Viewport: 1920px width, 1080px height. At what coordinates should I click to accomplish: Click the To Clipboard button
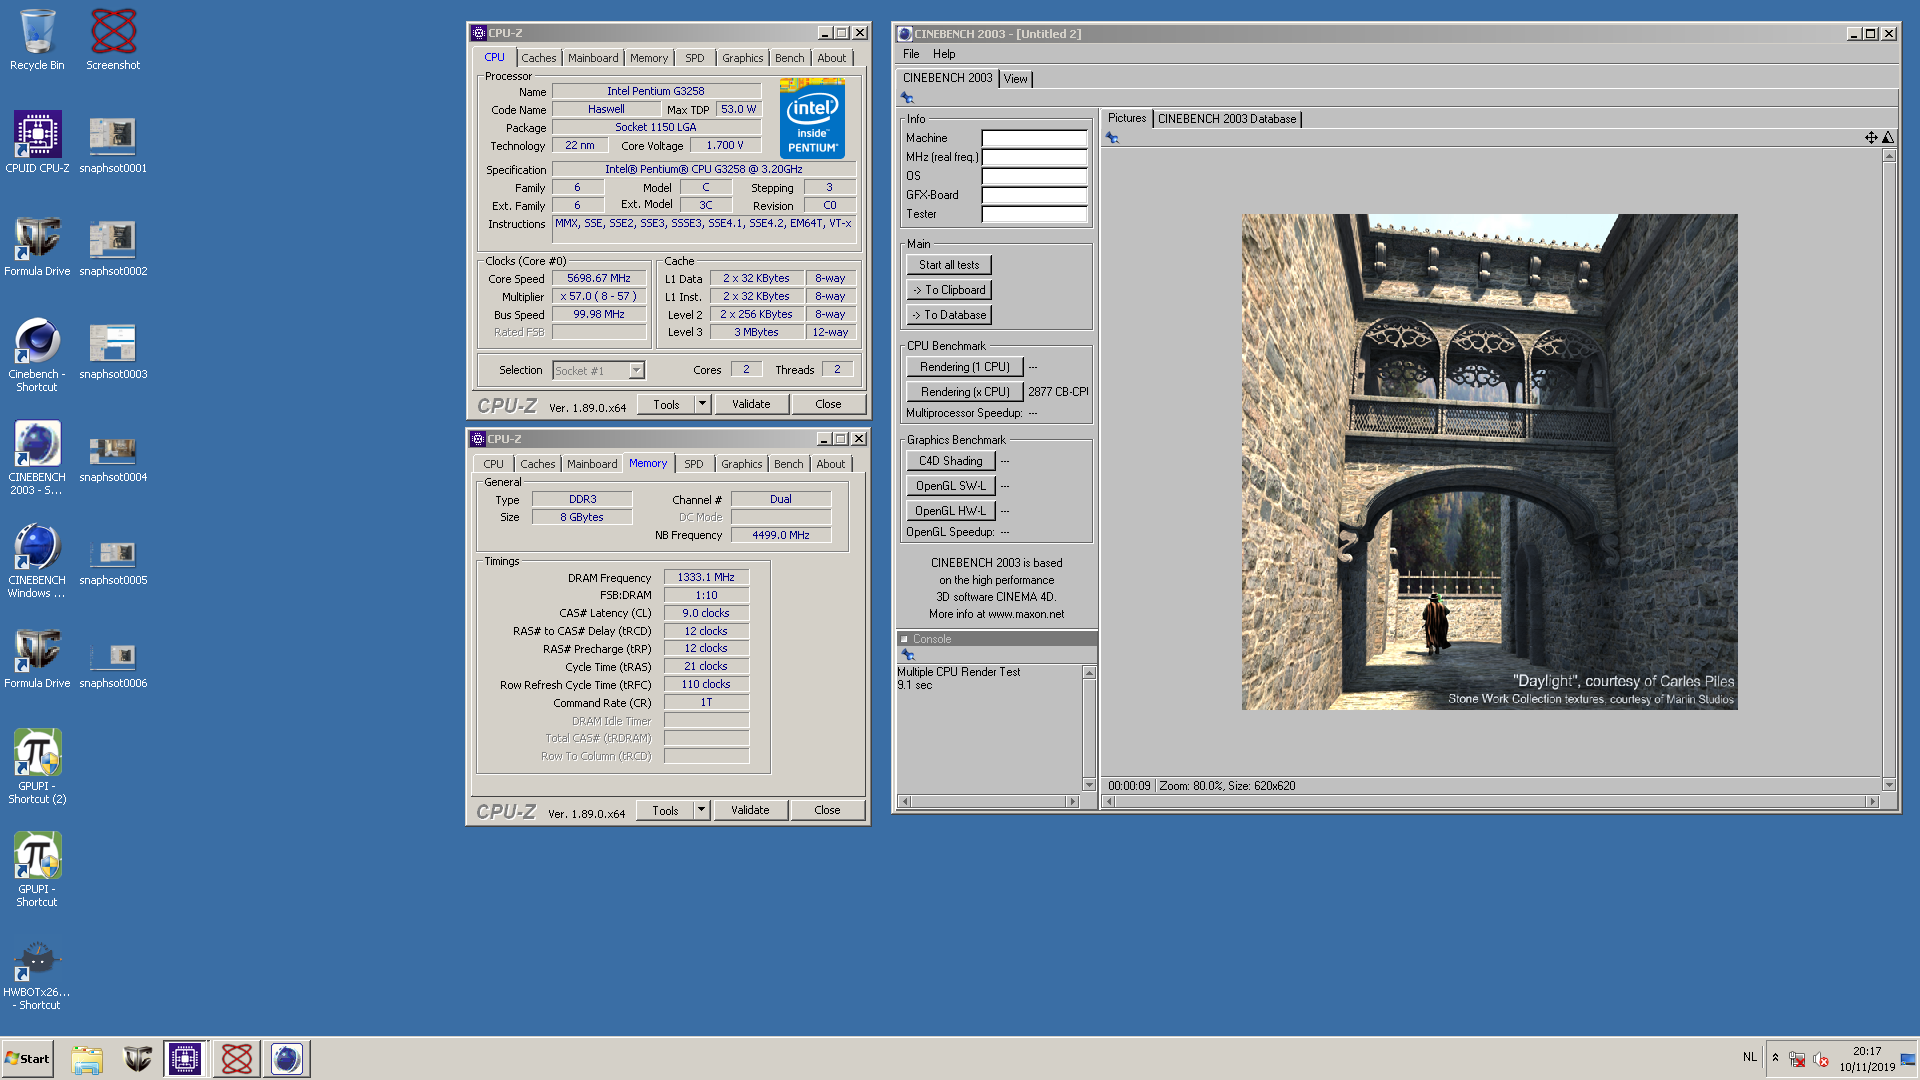click(x=949, y=290)
